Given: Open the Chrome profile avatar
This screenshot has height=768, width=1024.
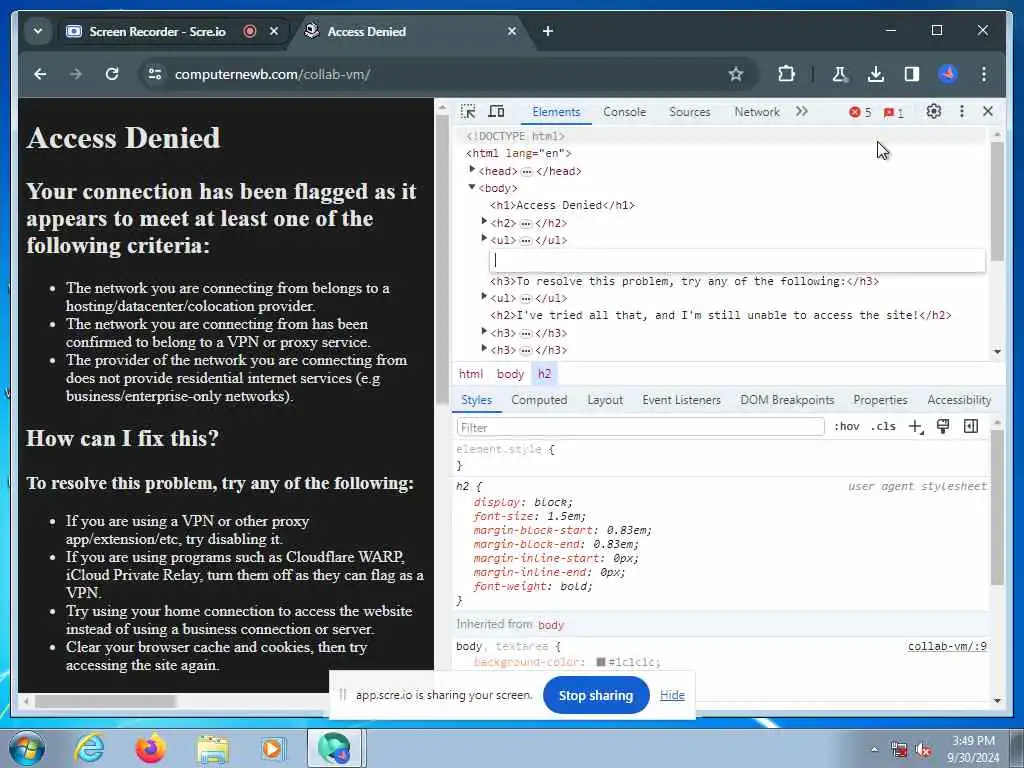Looking at the screenshot, I should (x=948, y=74).
